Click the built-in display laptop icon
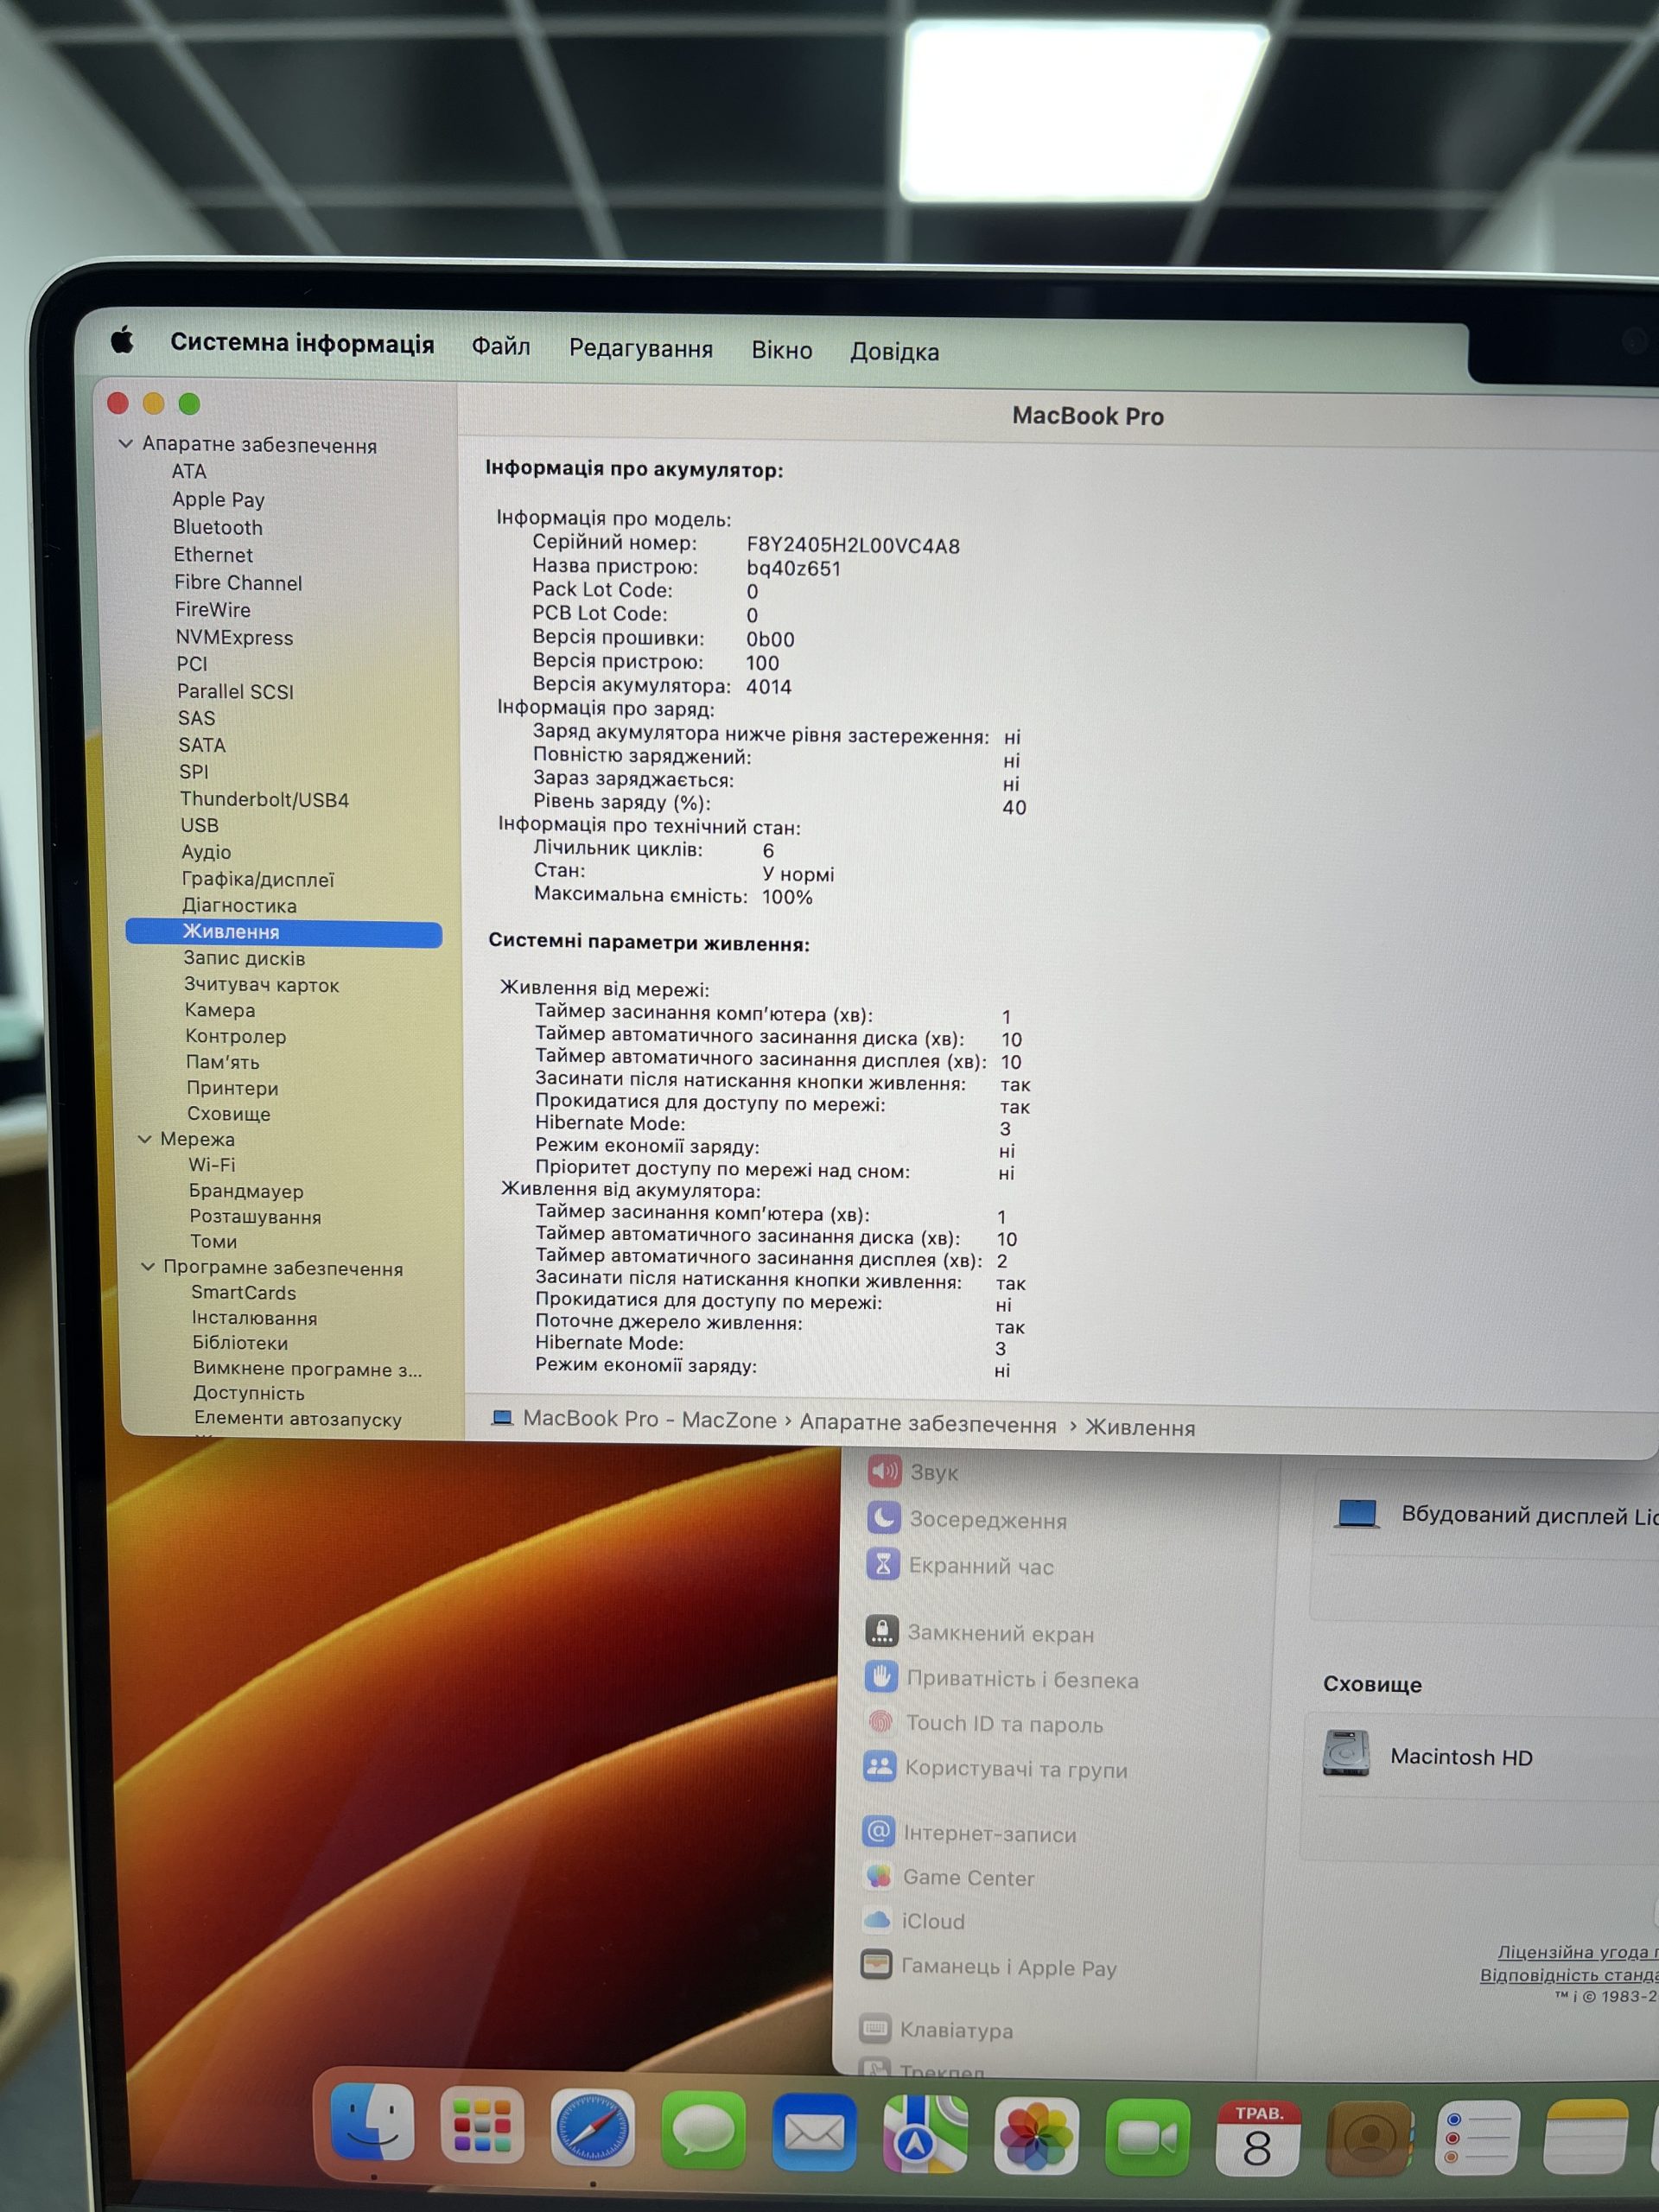Image resolution: width=1659 pixels, height=2212 pixels. [x=1357, y=1513]
